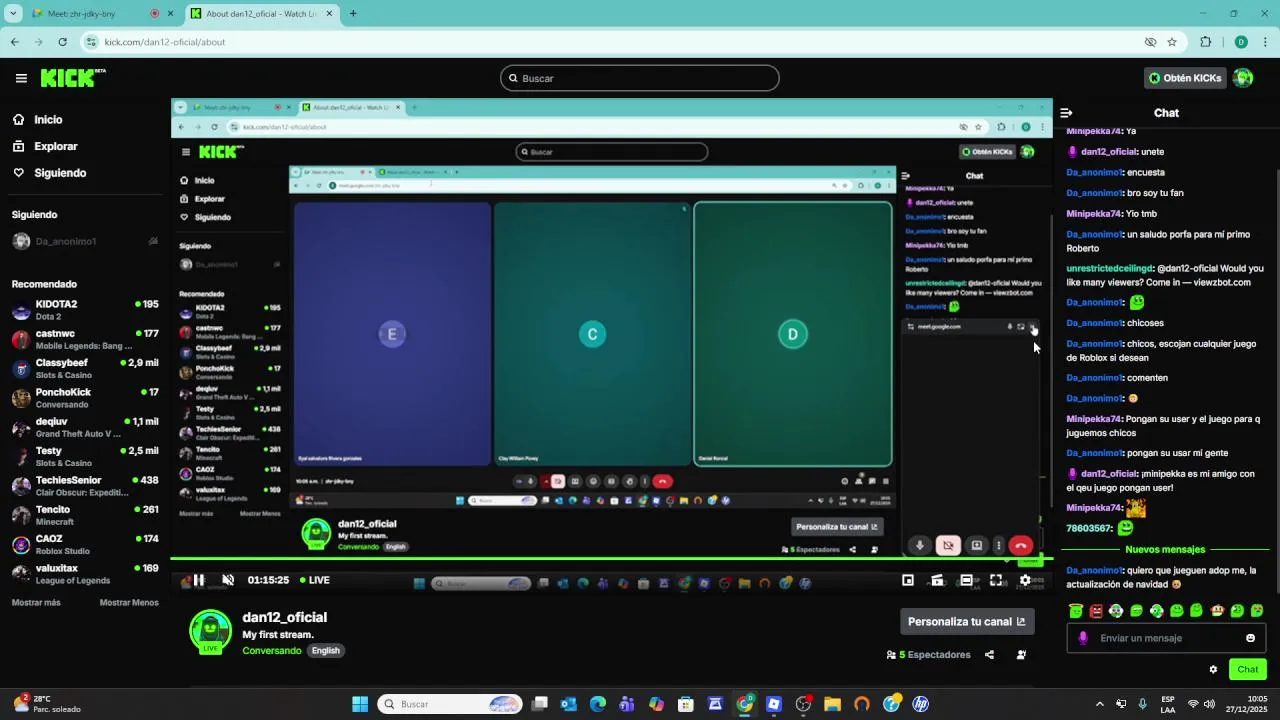The height and width of the screenshot is (720, 1280).
Task: Open Microsoft Edge from the taskbar
Action: point(598,704)
